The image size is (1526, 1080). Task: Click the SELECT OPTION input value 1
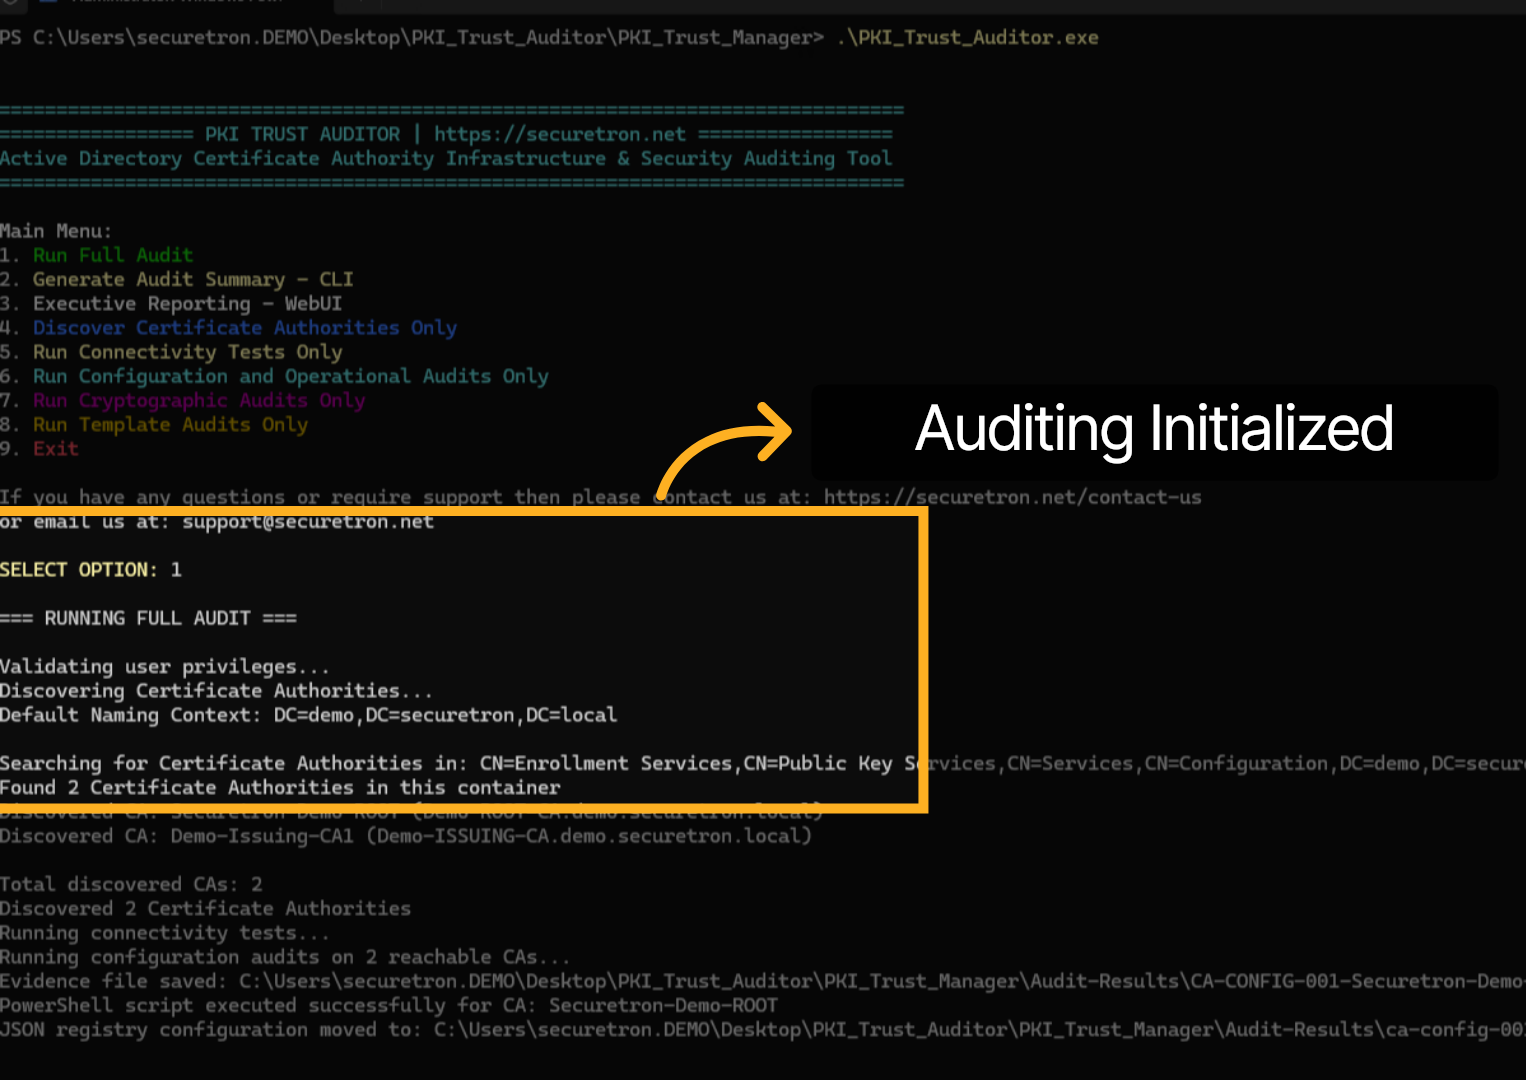point(178,569)
